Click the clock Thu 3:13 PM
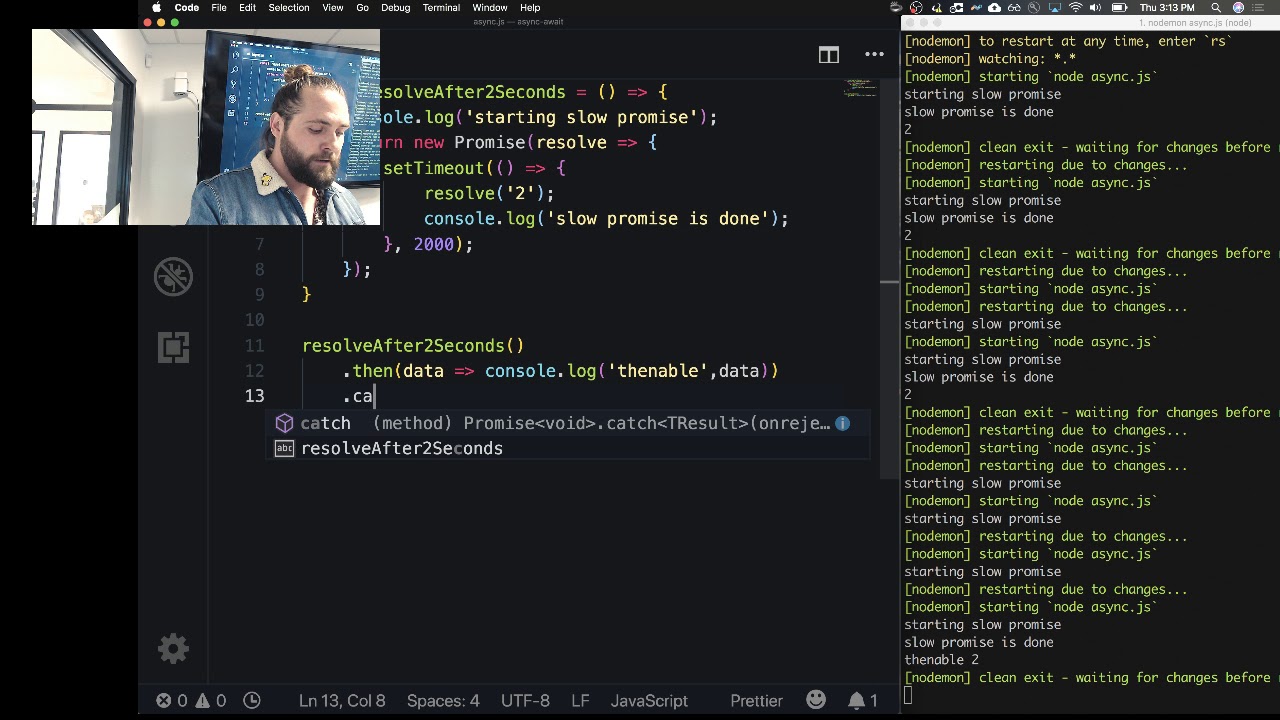The width and height of the screenshot is (1280, 720). [x=1168, y=8]
